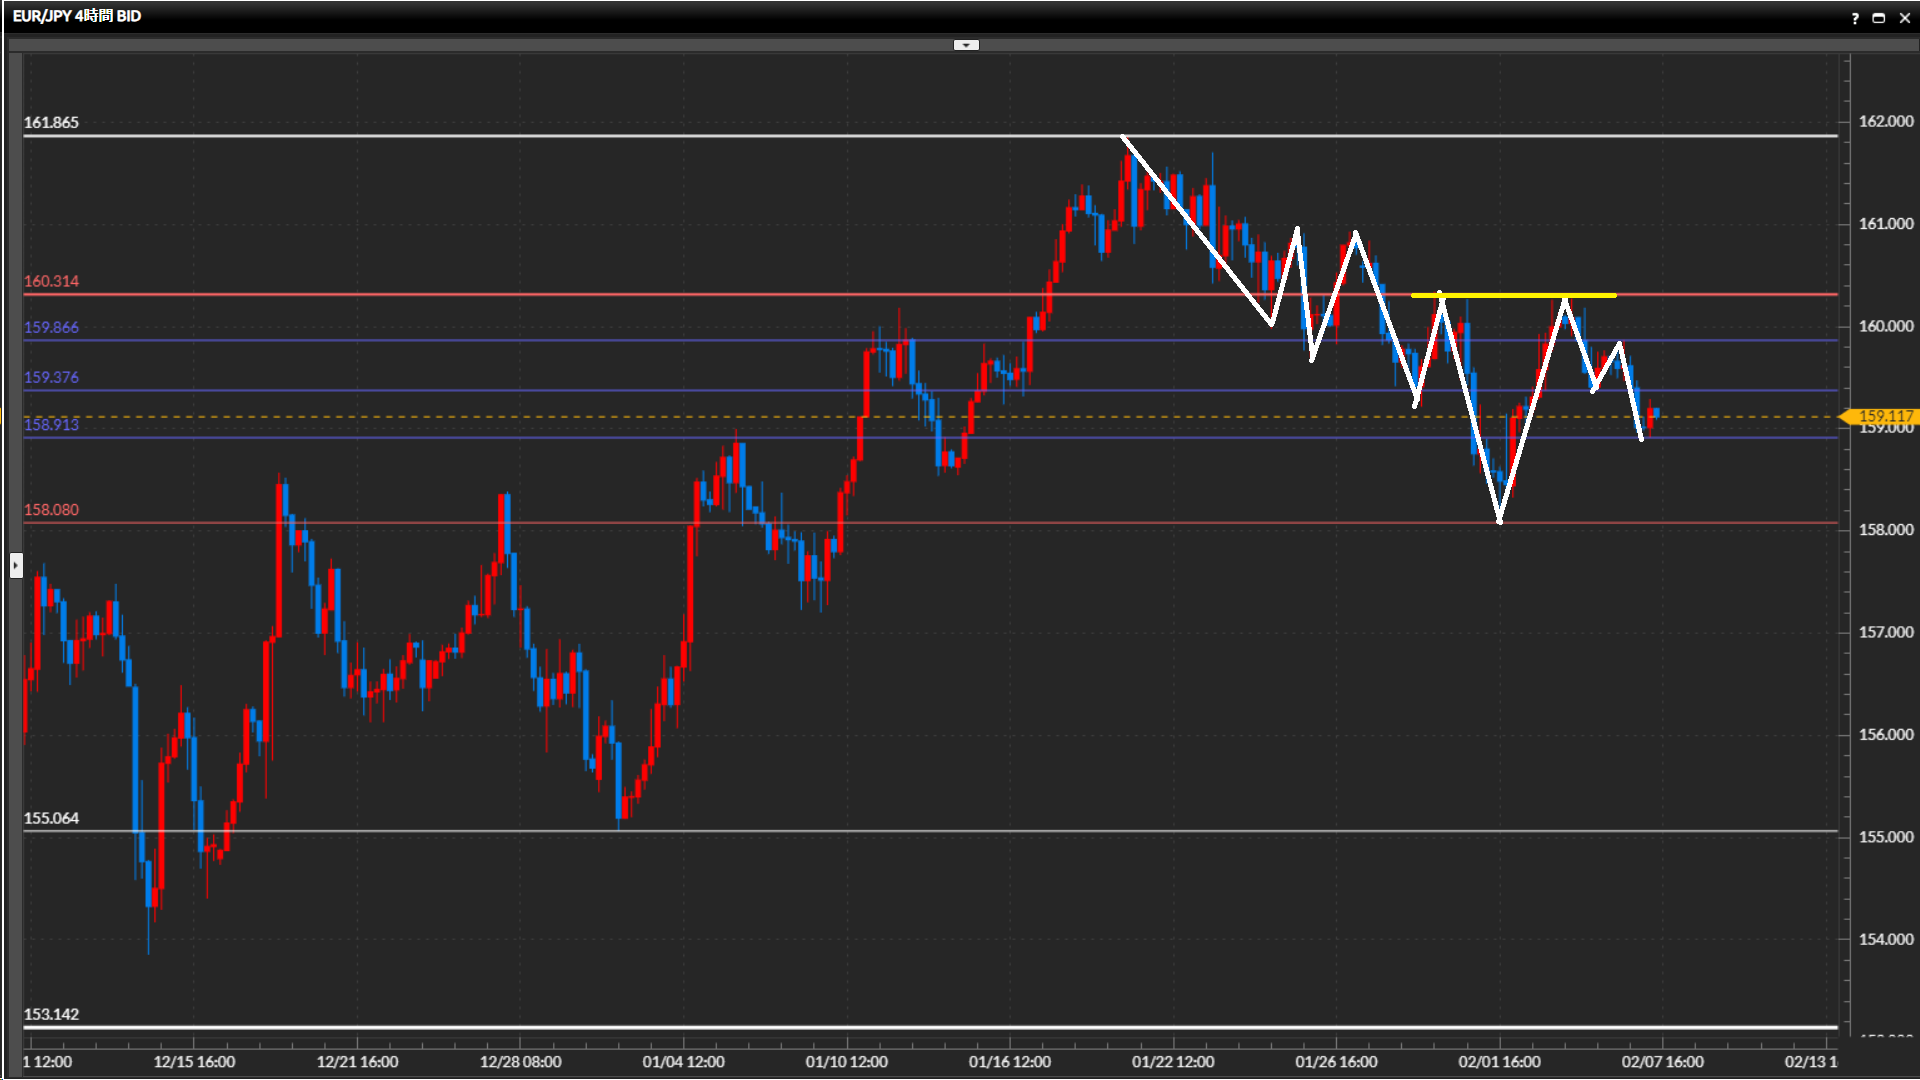Select the blue 159.866 line label
Screen dimensions: 1920x1080
(51, 328)
